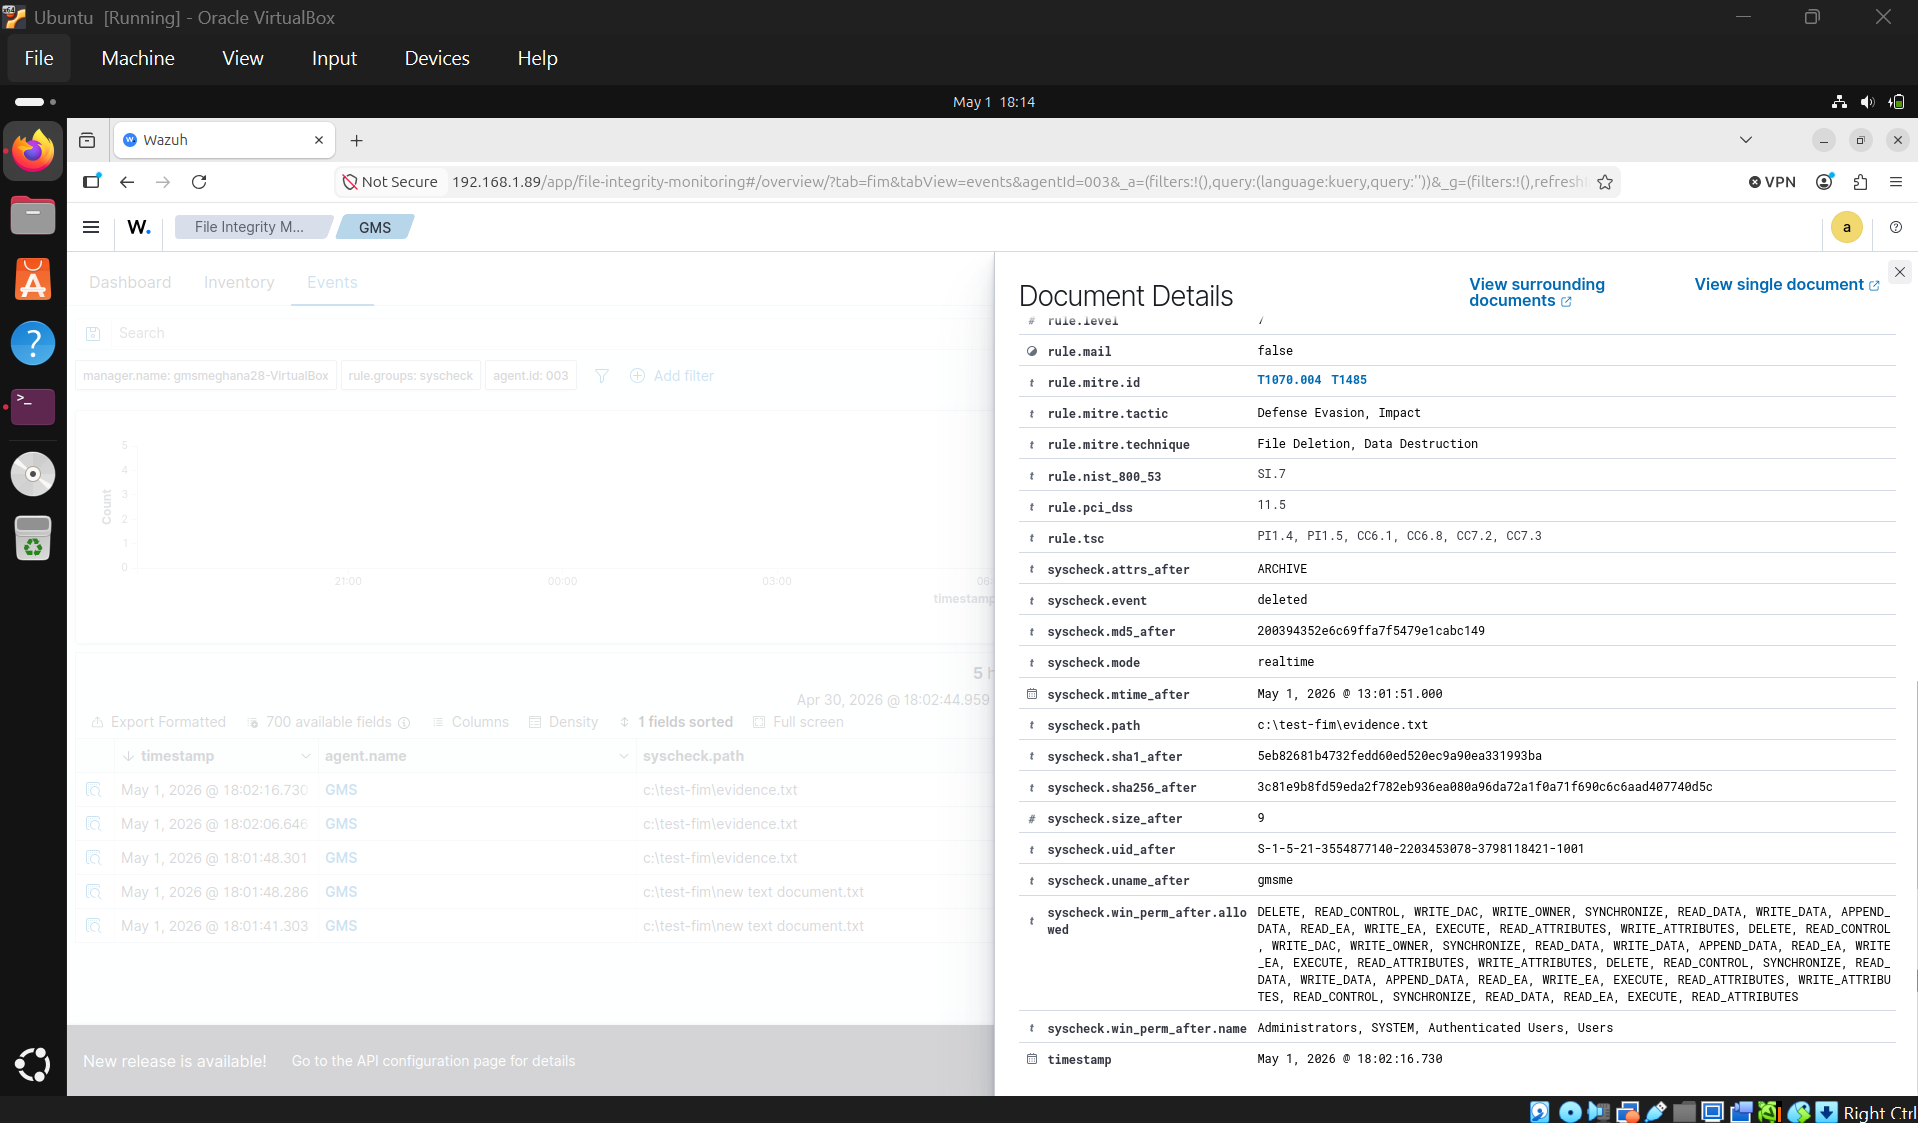The height and width of the screenshot is (1123, 1918).
Task: Click Add filter
Action: coord(672,376)
